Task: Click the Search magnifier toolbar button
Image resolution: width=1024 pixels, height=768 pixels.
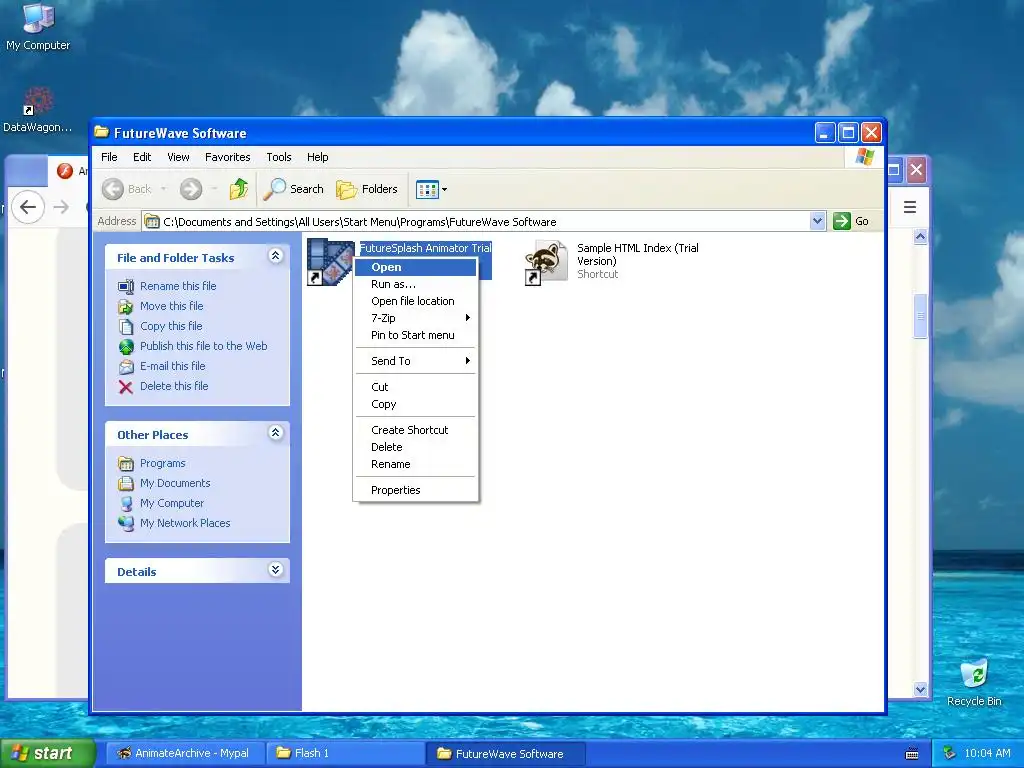Action: (294, 189)
